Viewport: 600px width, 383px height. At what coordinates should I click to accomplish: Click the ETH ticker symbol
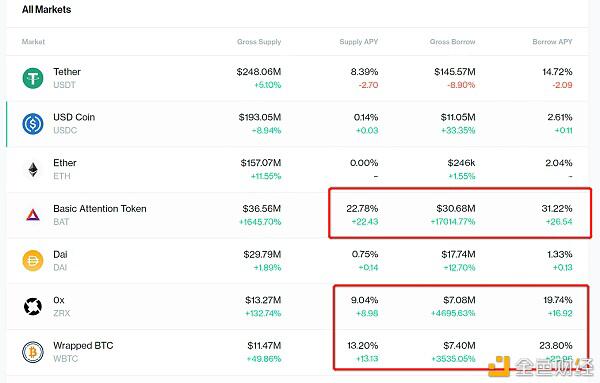[x=62, y=176]
